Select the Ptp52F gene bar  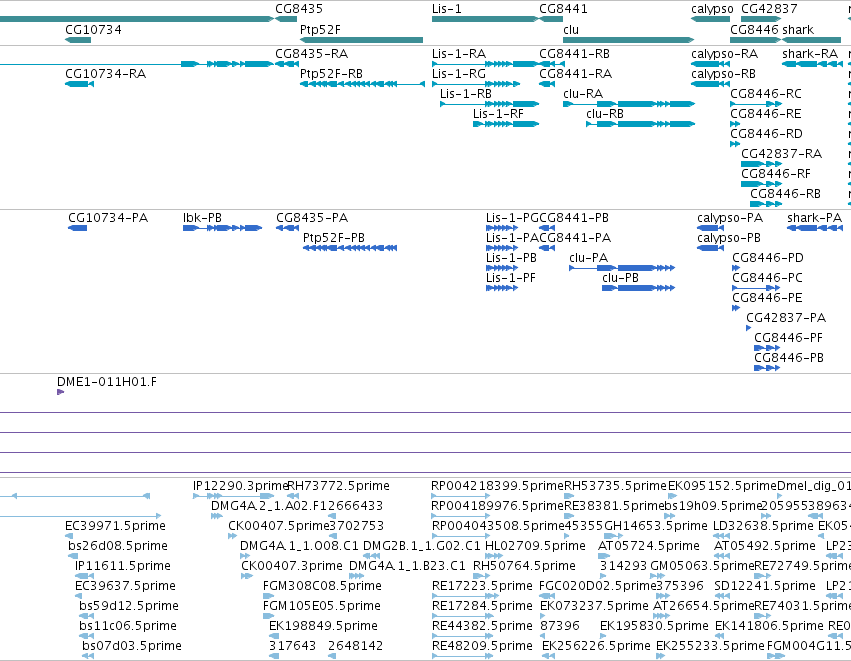point(361,40)
